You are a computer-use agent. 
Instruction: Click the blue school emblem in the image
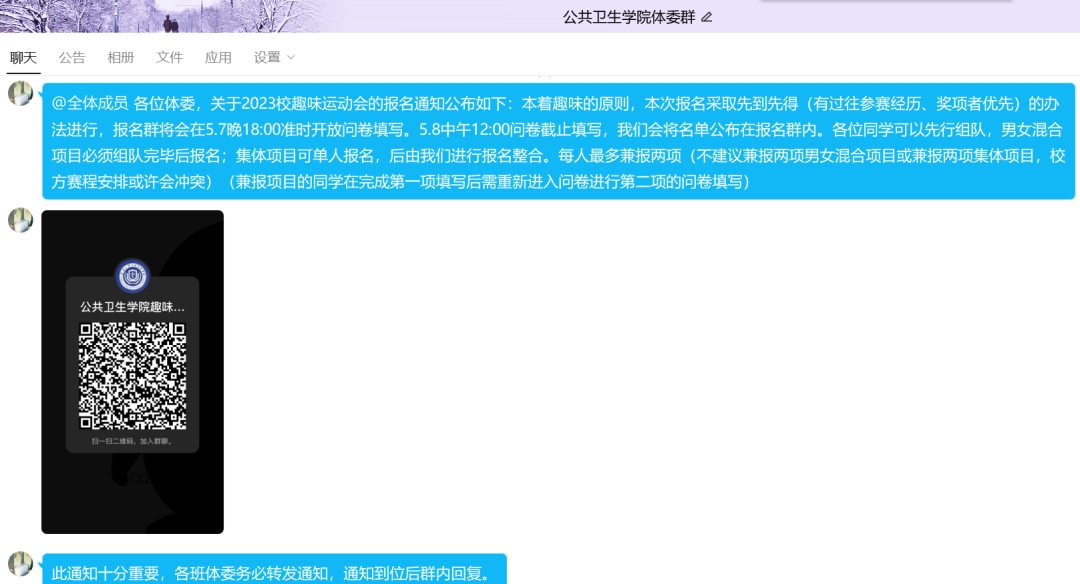click(x=132, y=275)
